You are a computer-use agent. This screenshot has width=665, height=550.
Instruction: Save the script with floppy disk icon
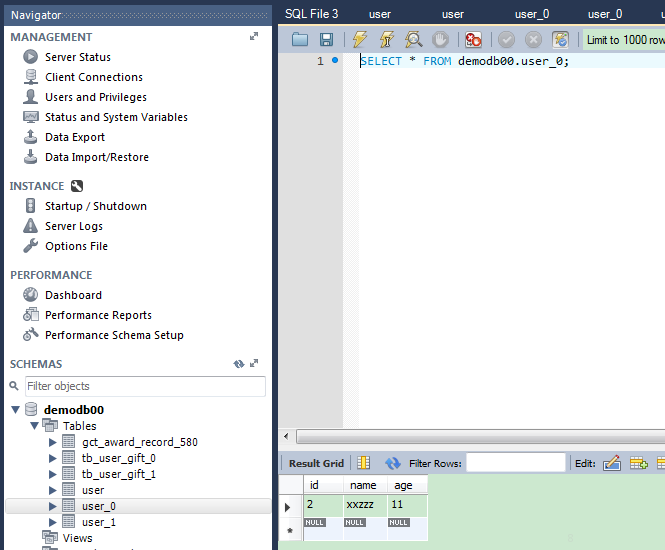[326, 39]
